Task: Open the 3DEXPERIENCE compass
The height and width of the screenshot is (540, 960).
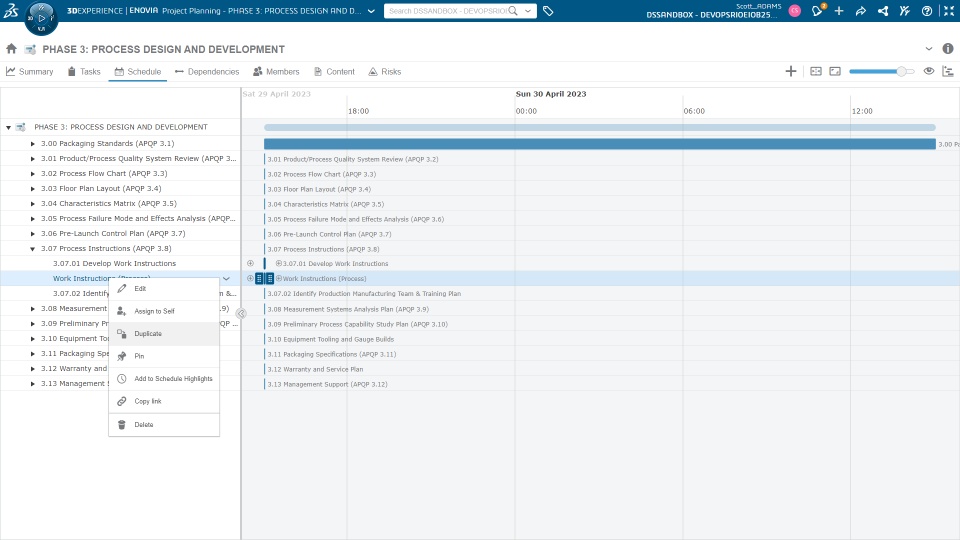Action: click(40, 17)
